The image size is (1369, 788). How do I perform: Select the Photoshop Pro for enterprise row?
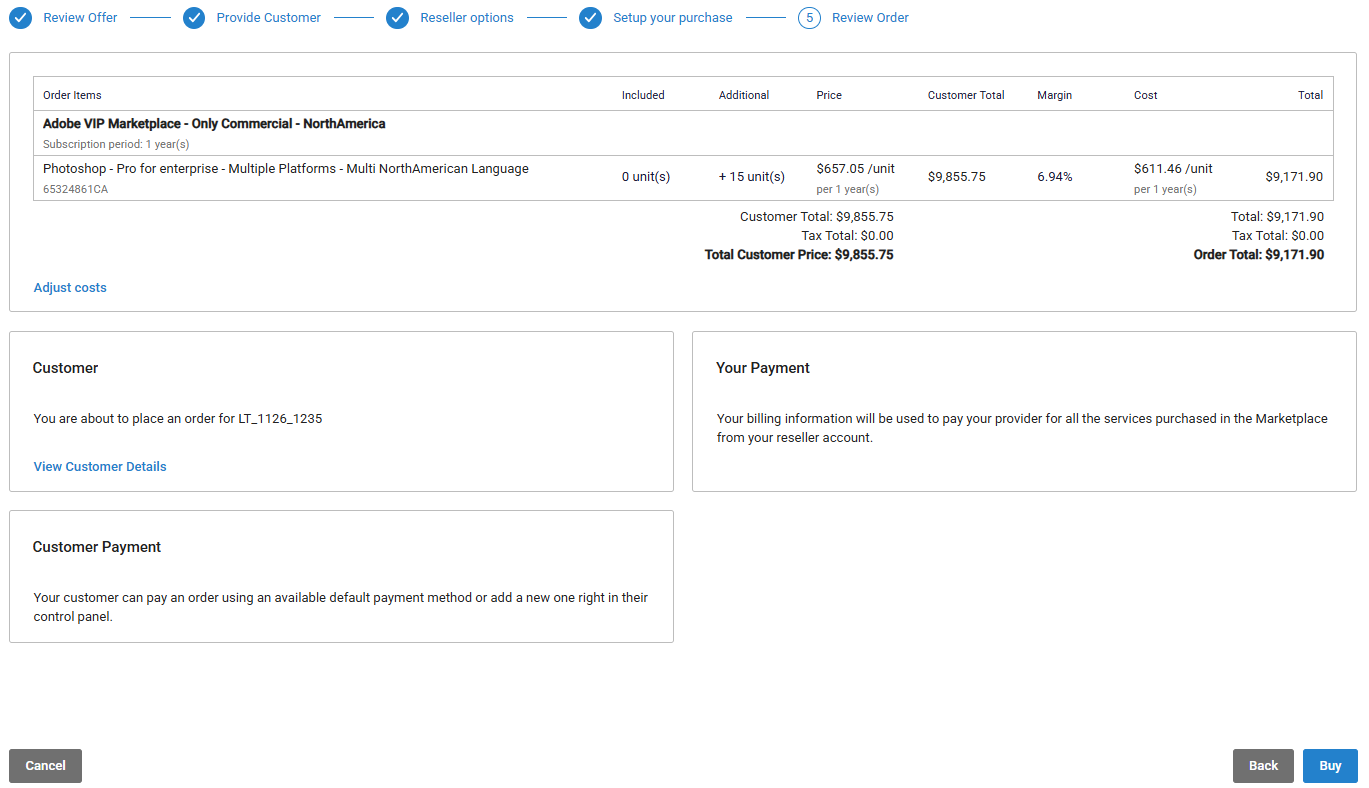[x=285, y=169]
